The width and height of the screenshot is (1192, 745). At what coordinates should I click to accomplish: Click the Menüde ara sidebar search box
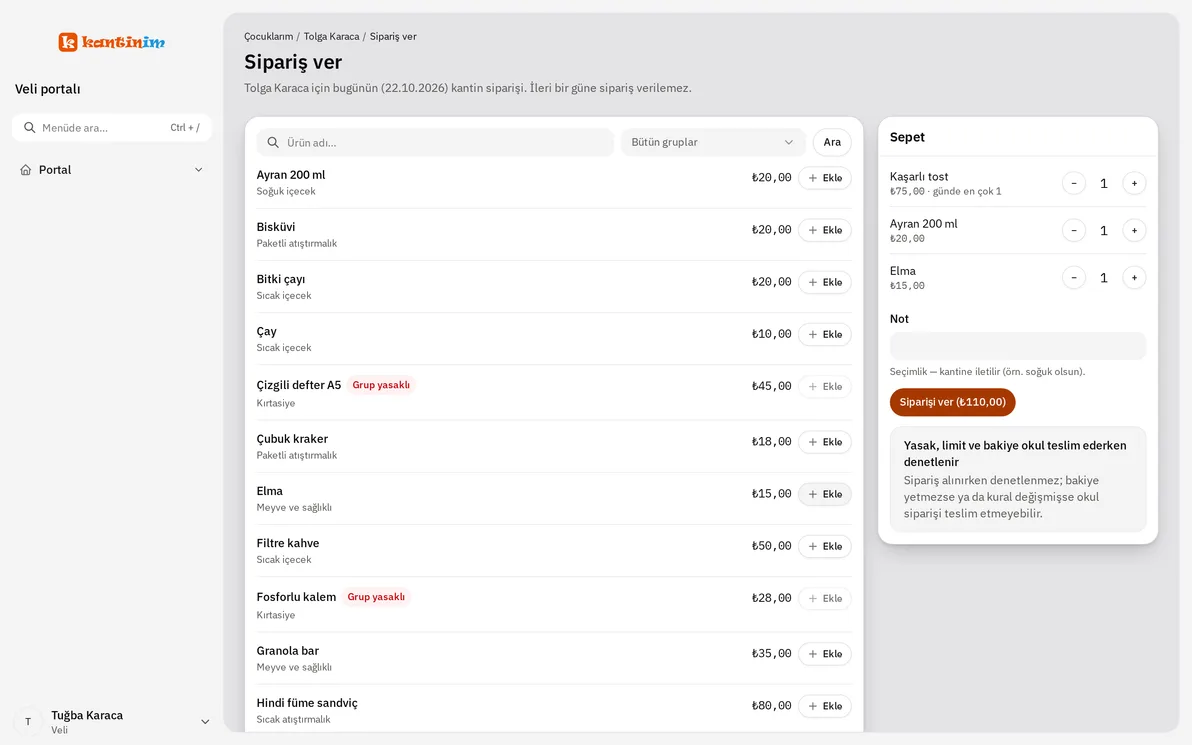pyautogui.click(x=112, y=128)
